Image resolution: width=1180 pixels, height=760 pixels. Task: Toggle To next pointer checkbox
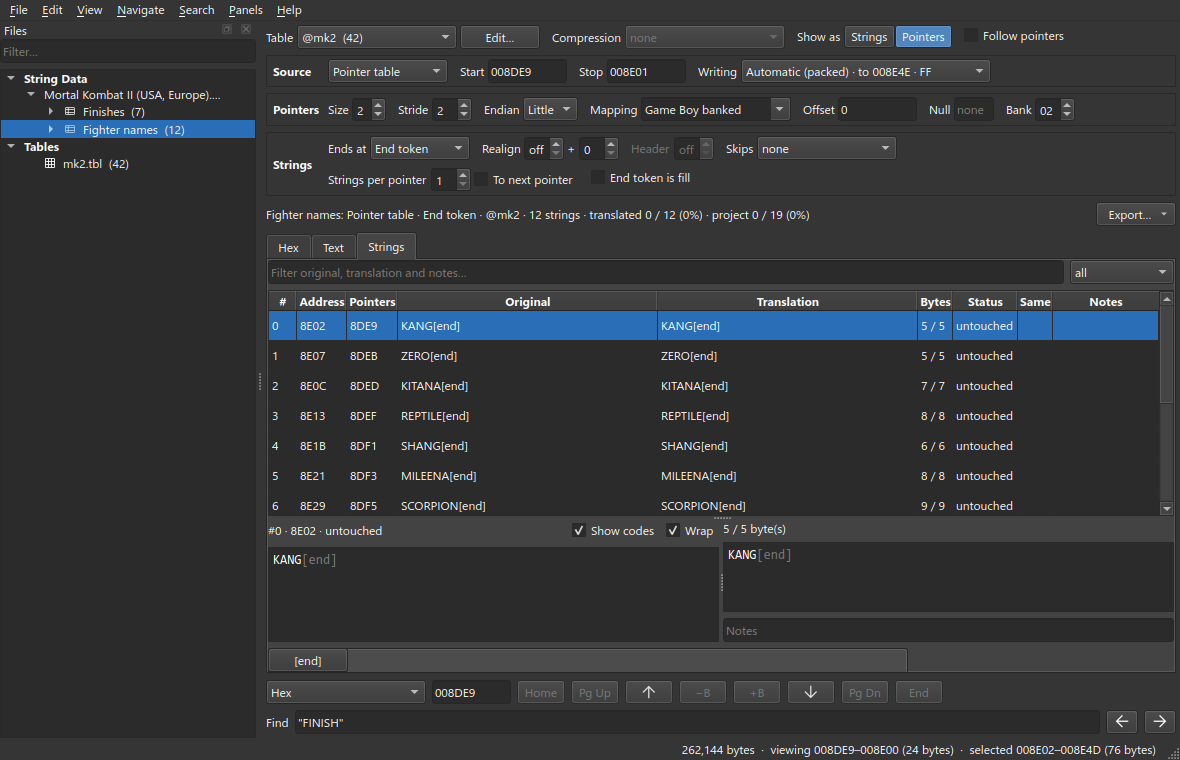(x=481, y=179)
